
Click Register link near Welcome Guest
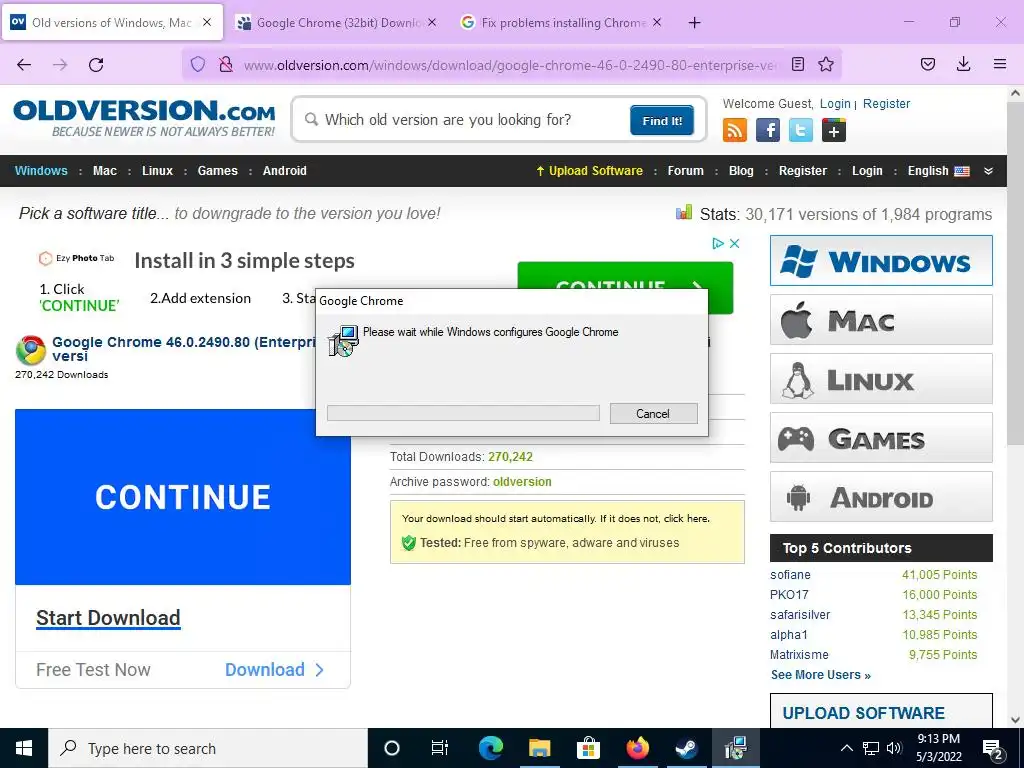coord(886,104)
